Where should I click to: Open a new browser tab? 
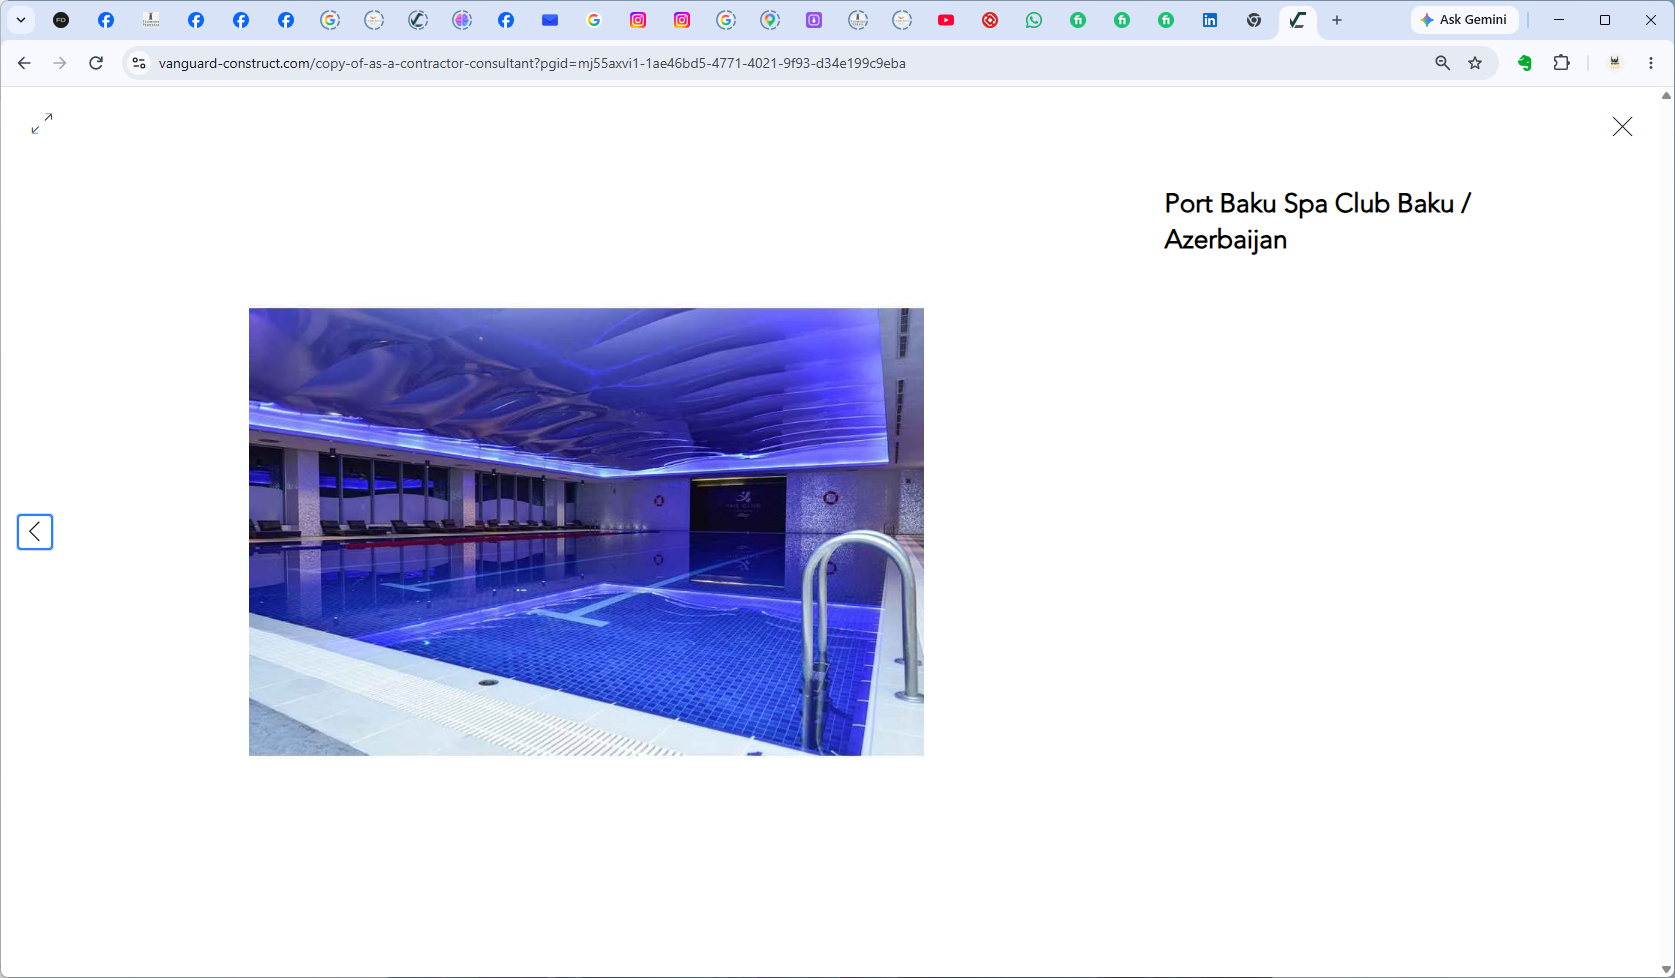1337,20
